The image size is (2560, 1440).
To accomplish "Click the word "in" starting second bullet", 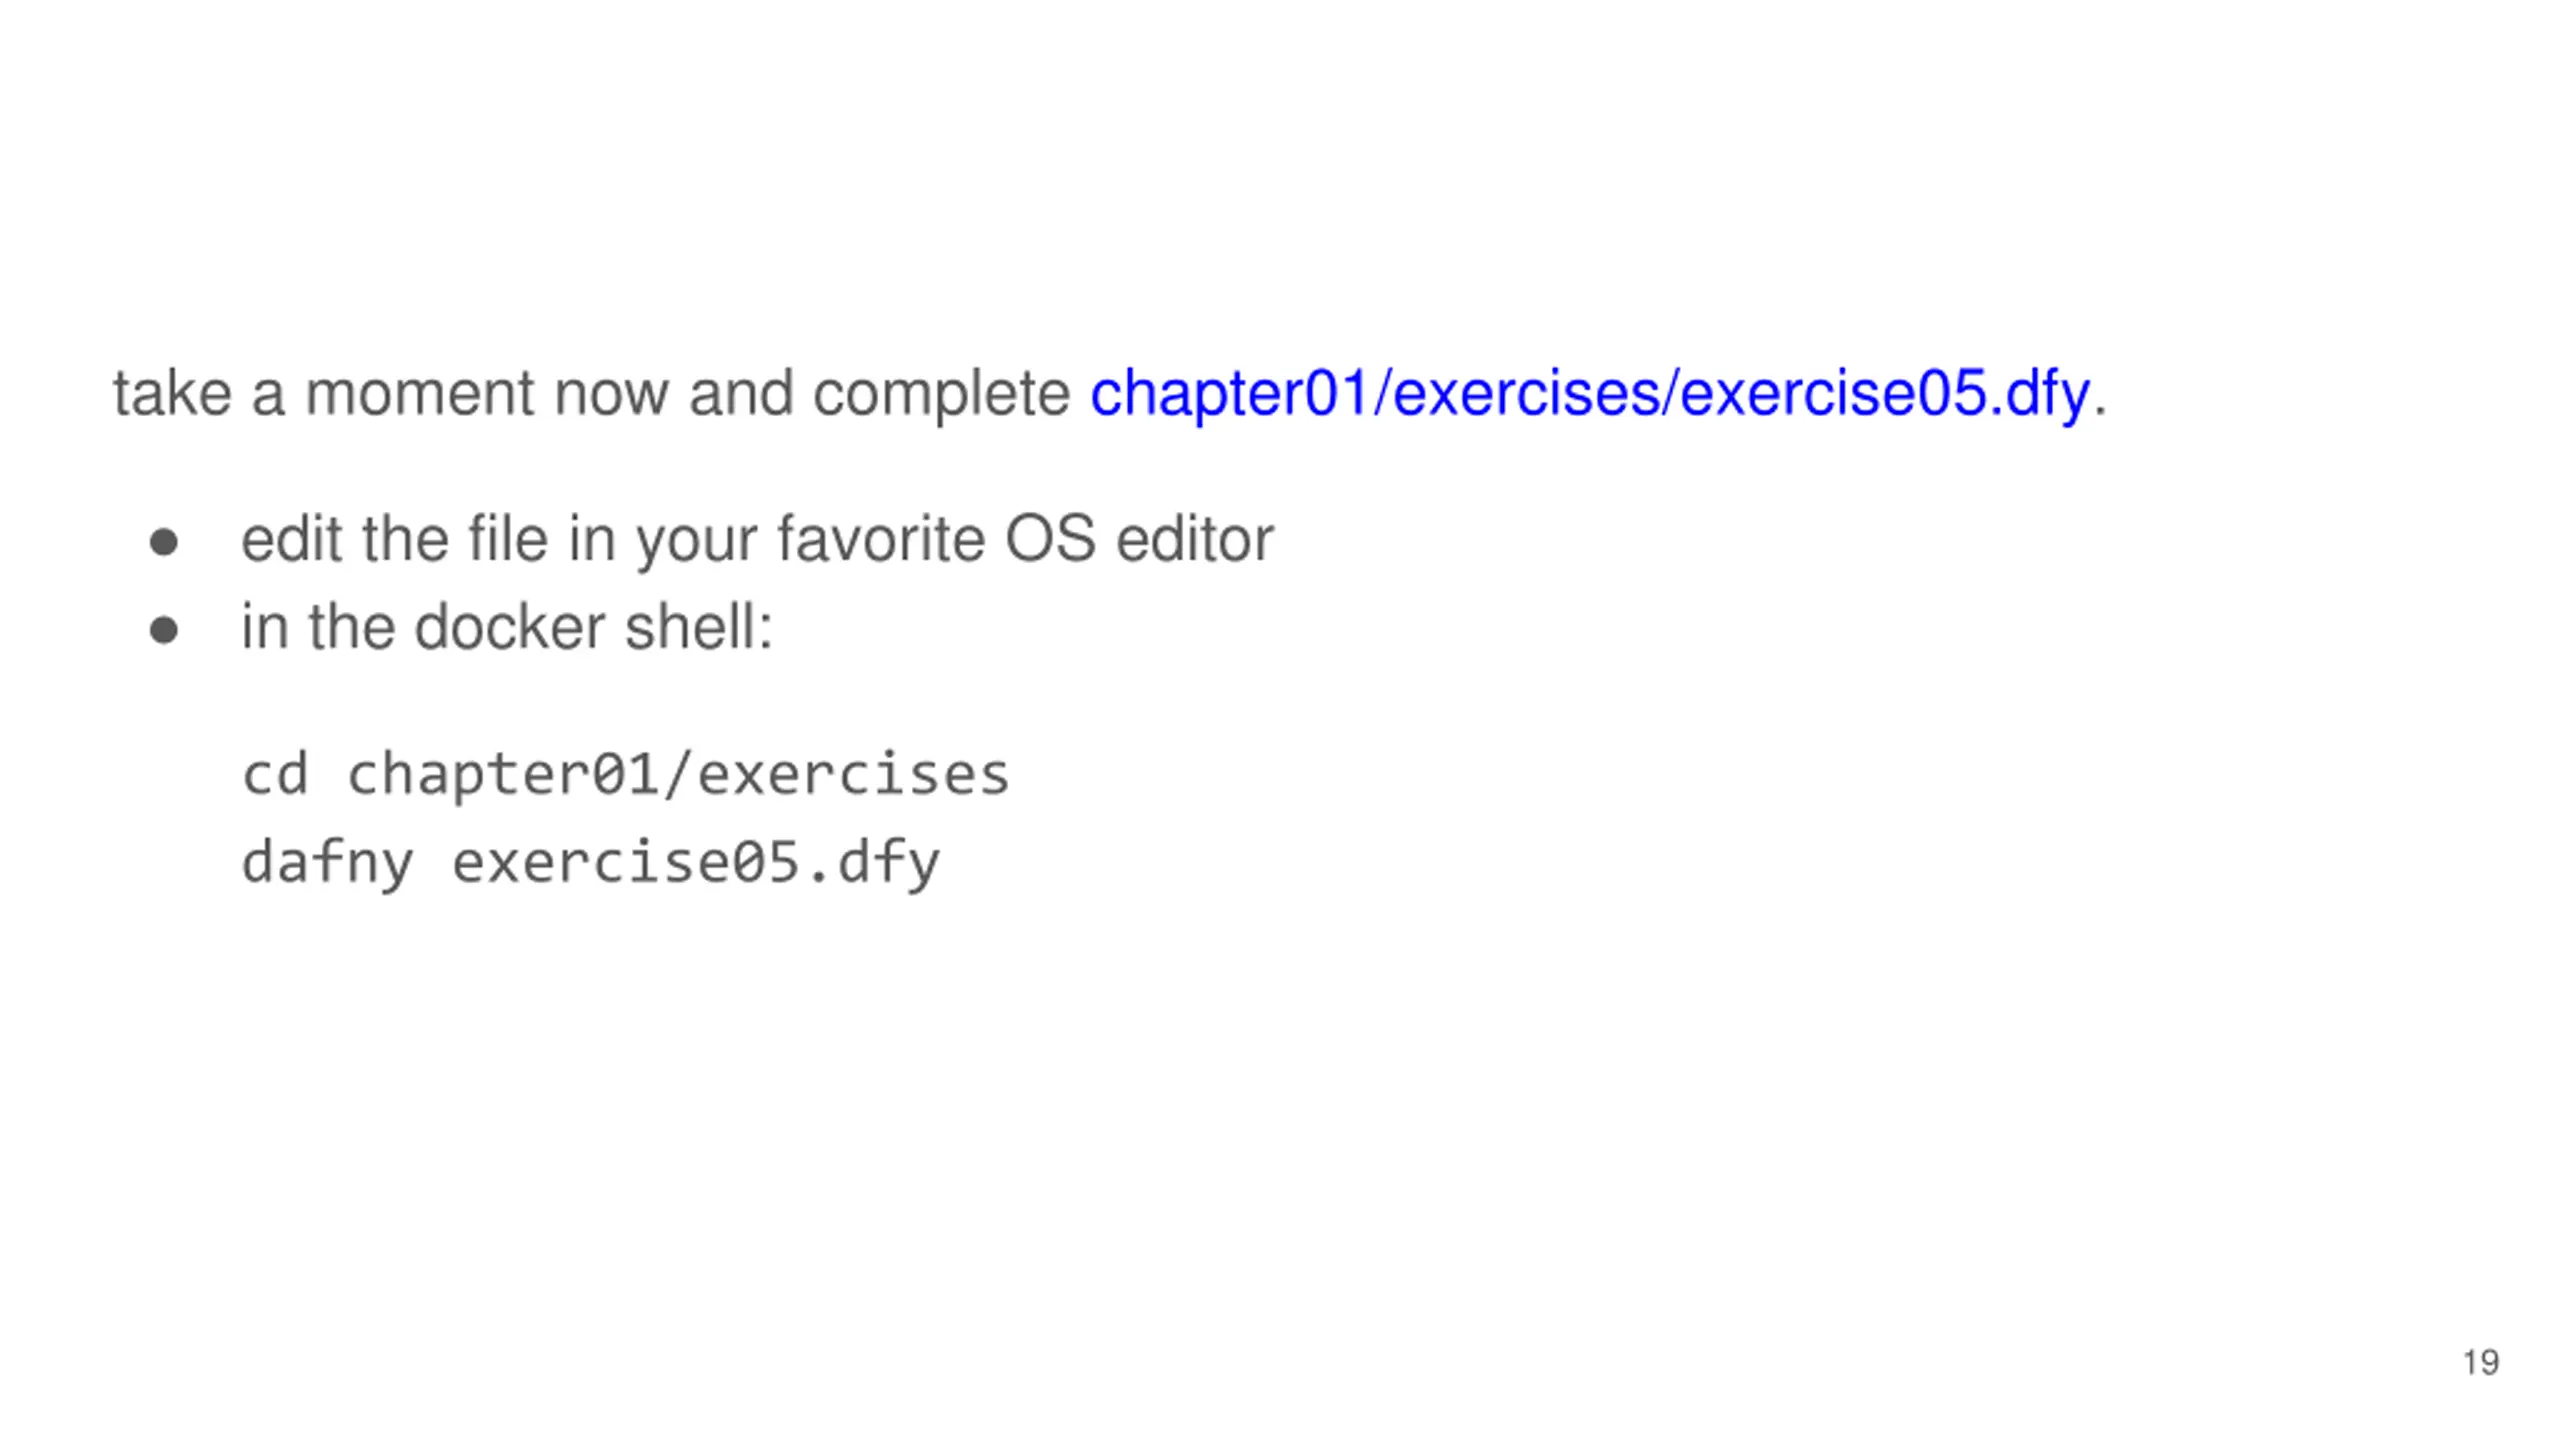I will (x=264, y=627).
